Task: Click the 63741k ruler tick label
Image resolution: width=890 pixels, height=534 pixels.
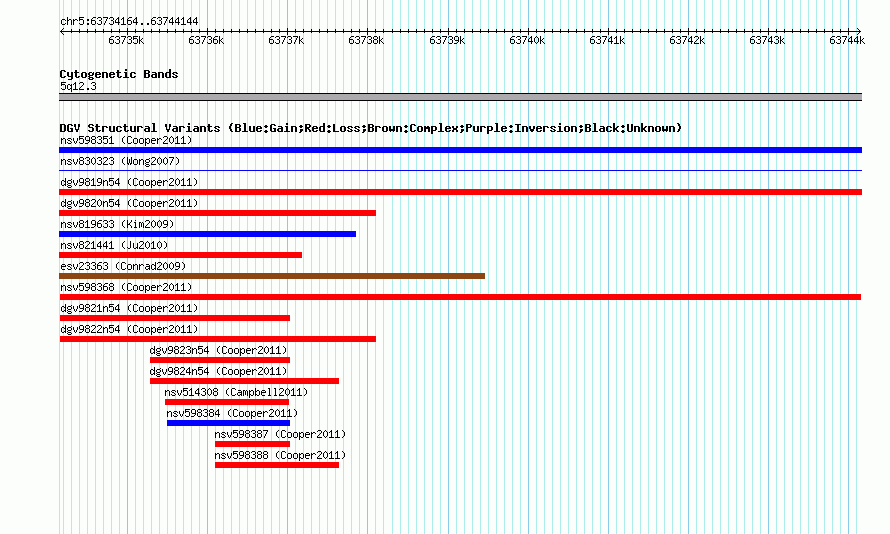Action: pyautogui.click(x=607, y=40)
